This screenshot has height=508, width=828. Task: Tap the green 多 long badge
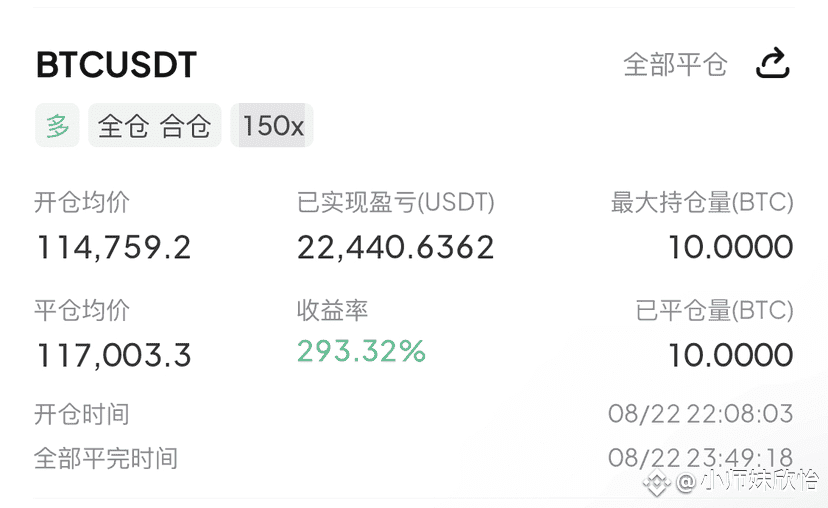(57, 125)
